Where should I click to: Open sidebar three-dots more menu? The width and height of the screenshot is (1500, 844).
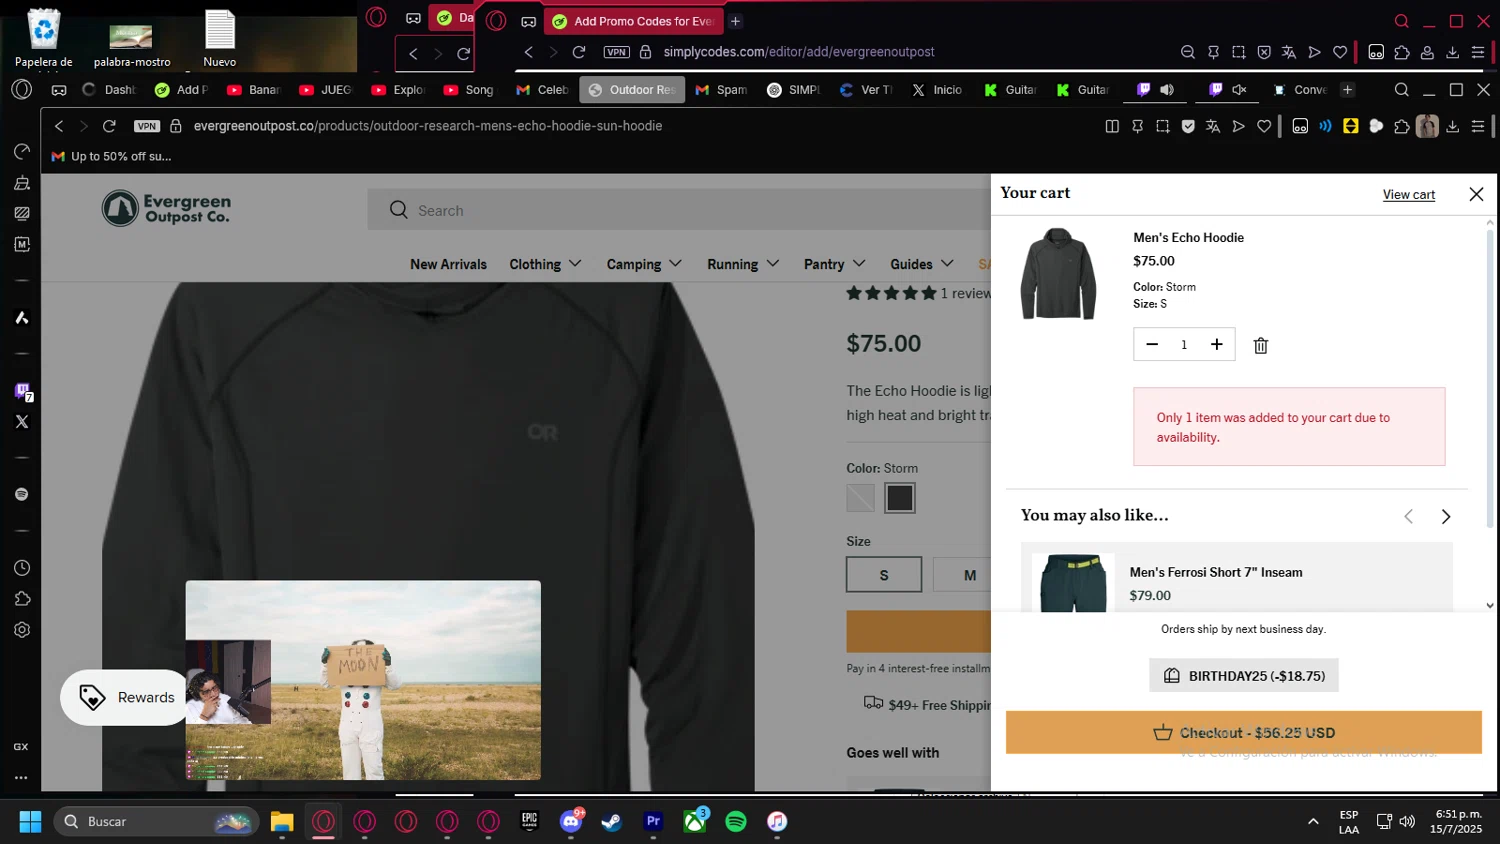[21, 777]
